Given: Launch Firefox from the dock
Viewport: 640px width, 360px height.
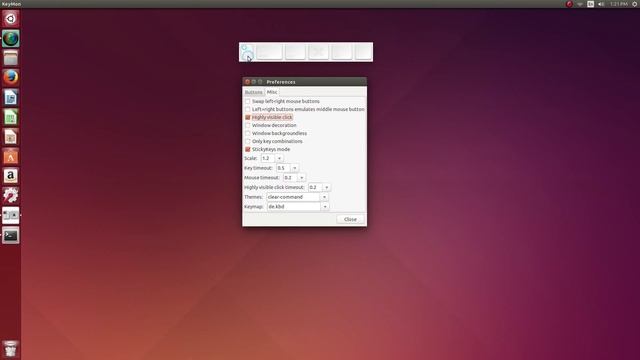Looking at the screenshot, I should pyautogui.click(x=11, y=78).
